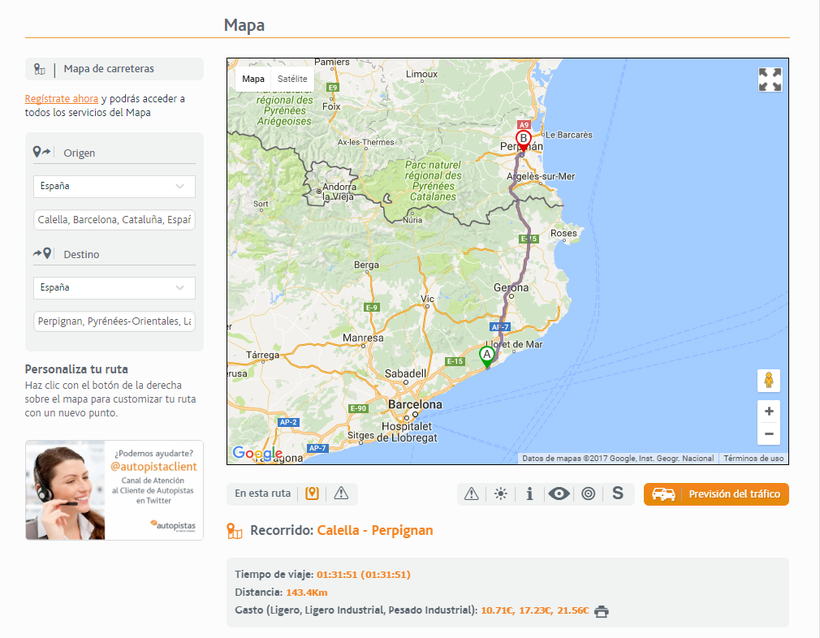The image size is (820, 638).
Task: Toggle route map-pin points of interest
Action: click(x=312, y=493)
